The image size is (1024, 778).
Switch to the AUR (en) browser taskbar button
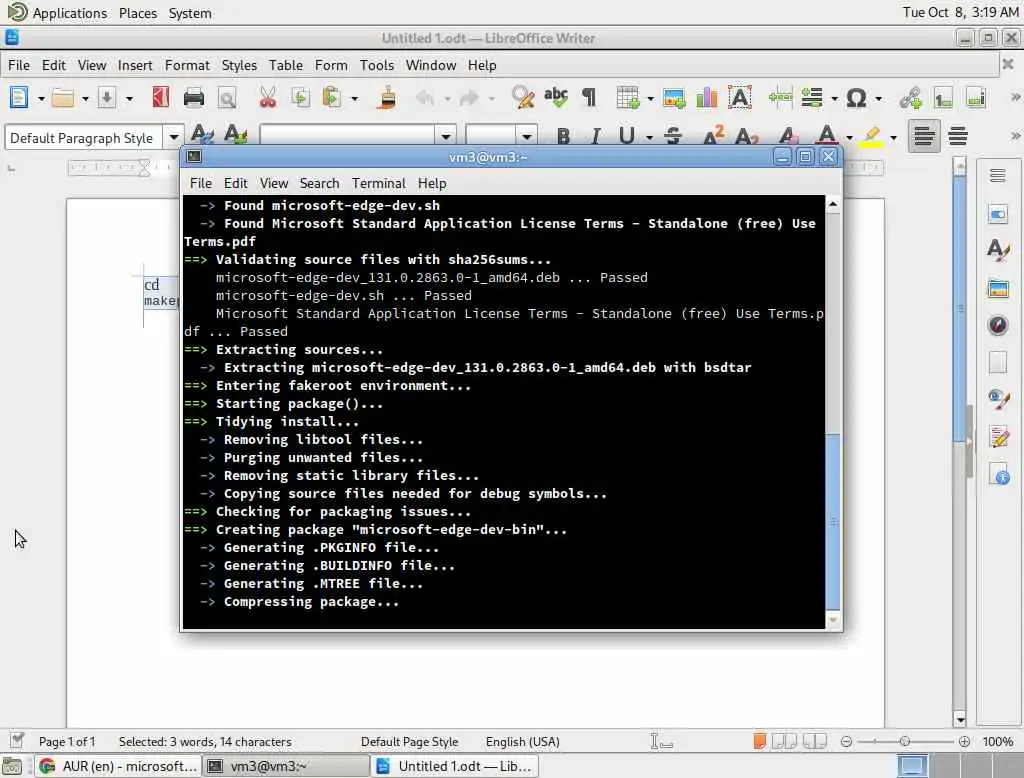pos(118,766)
